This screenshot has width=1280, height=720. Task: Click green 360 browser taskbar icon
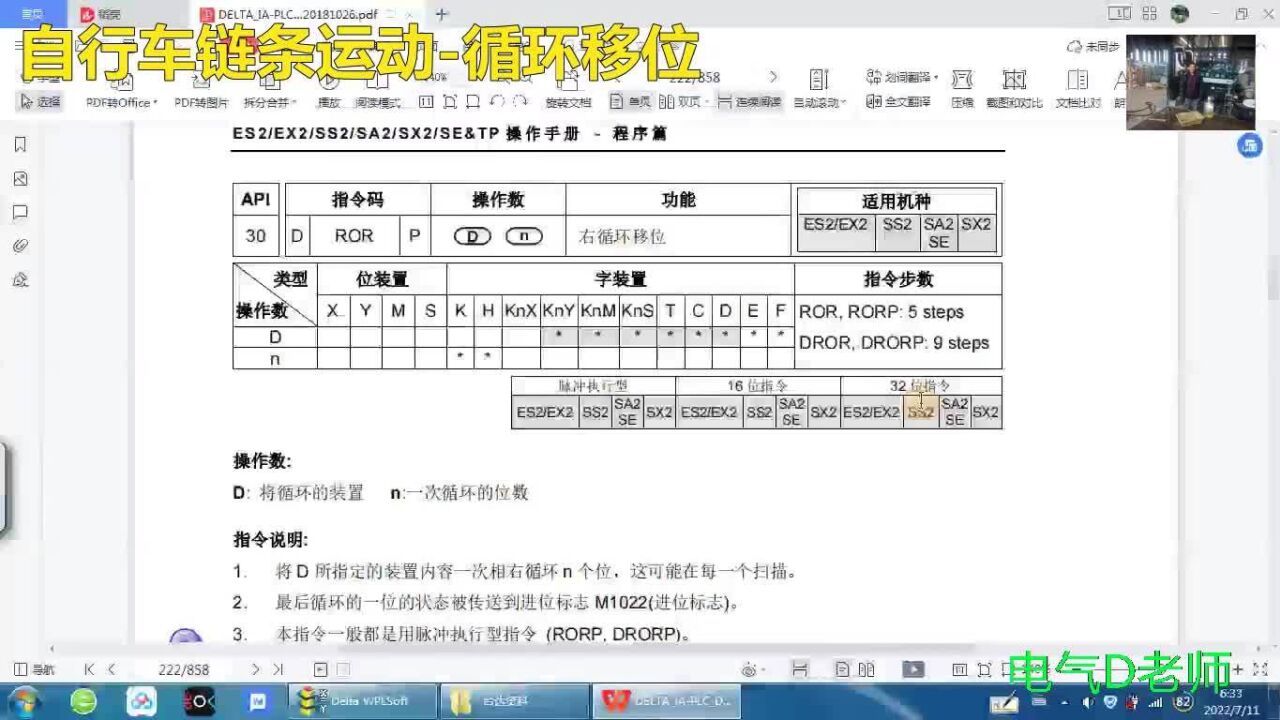(x=84, y=701)
